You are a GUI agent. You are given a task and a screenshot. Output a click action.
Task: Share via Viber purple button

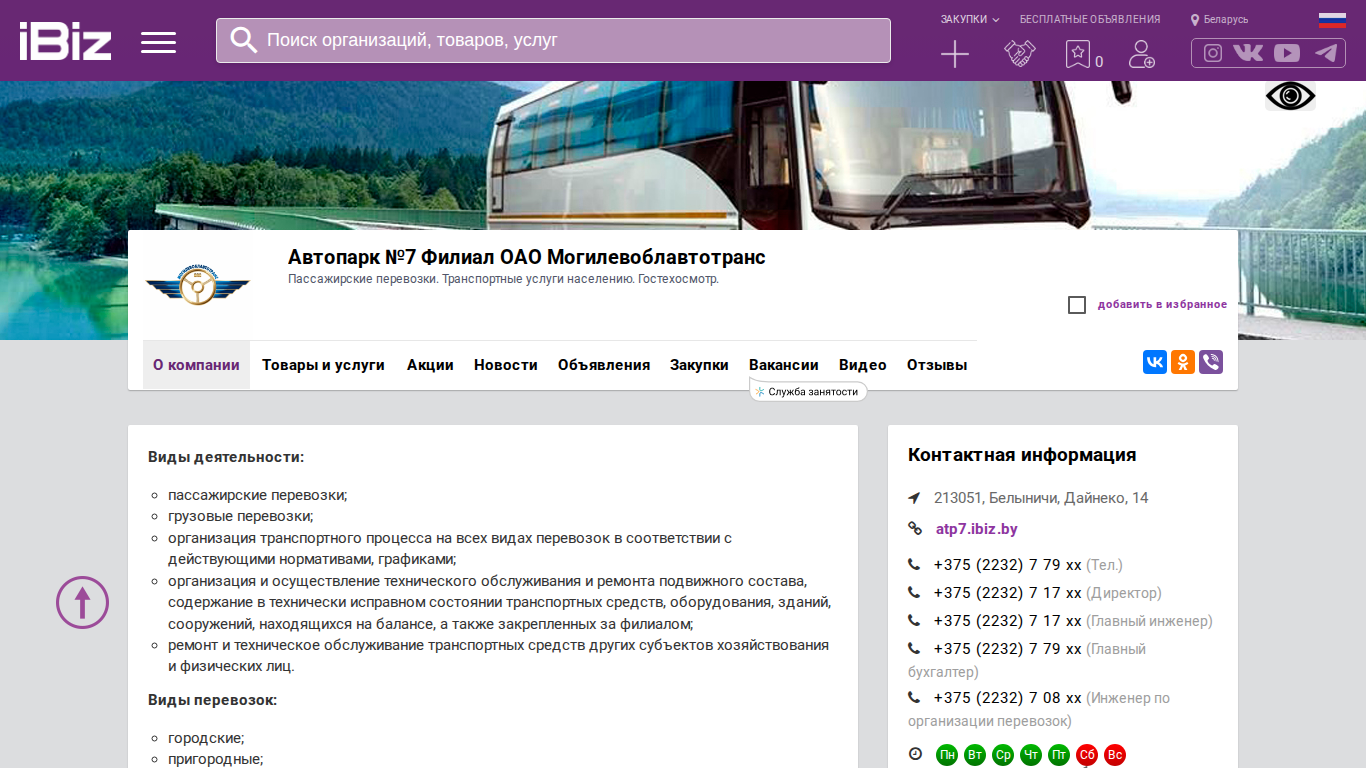[1211, 362]
